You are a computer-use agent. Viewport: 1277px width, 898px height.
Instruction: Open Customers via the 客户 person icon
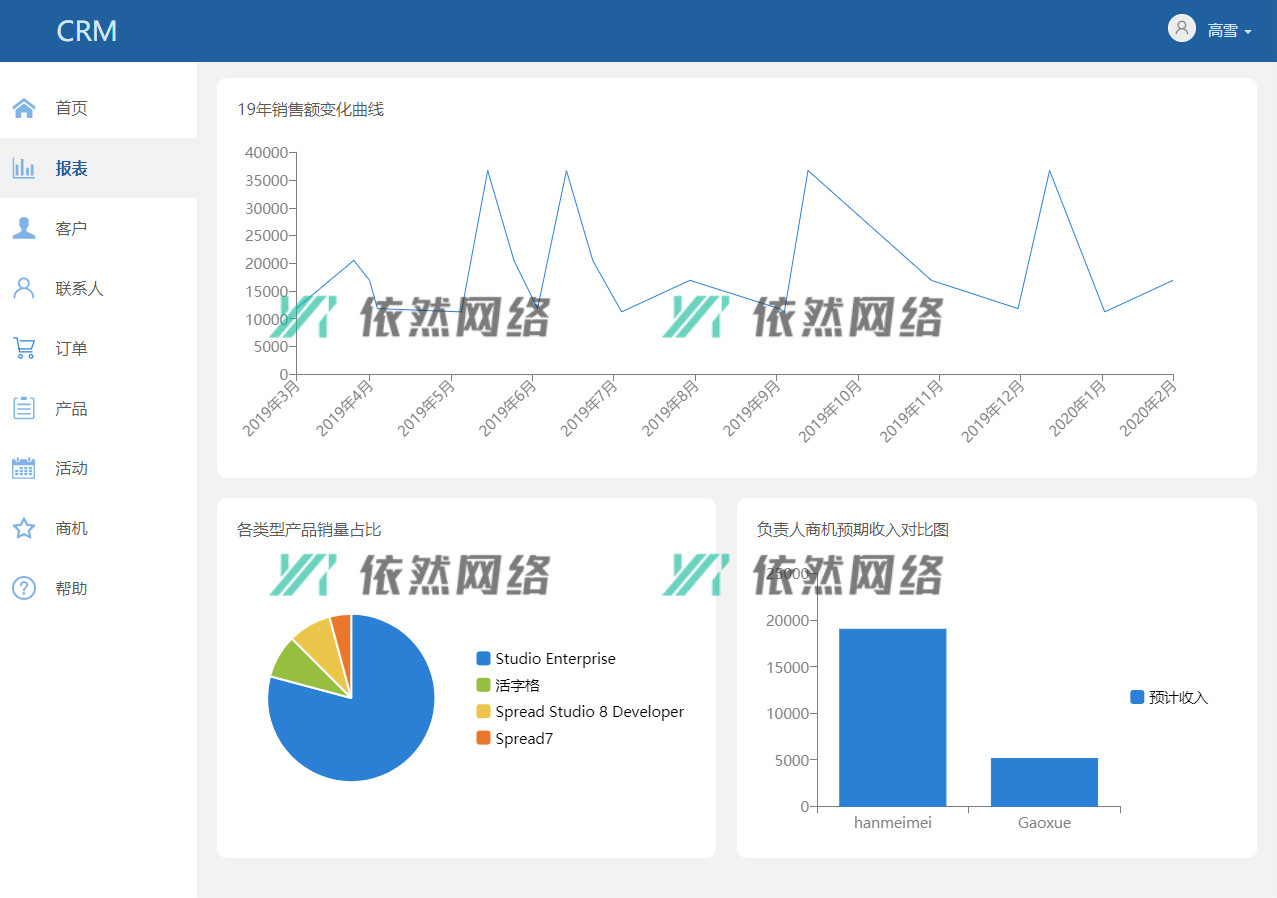click(24, 228)
